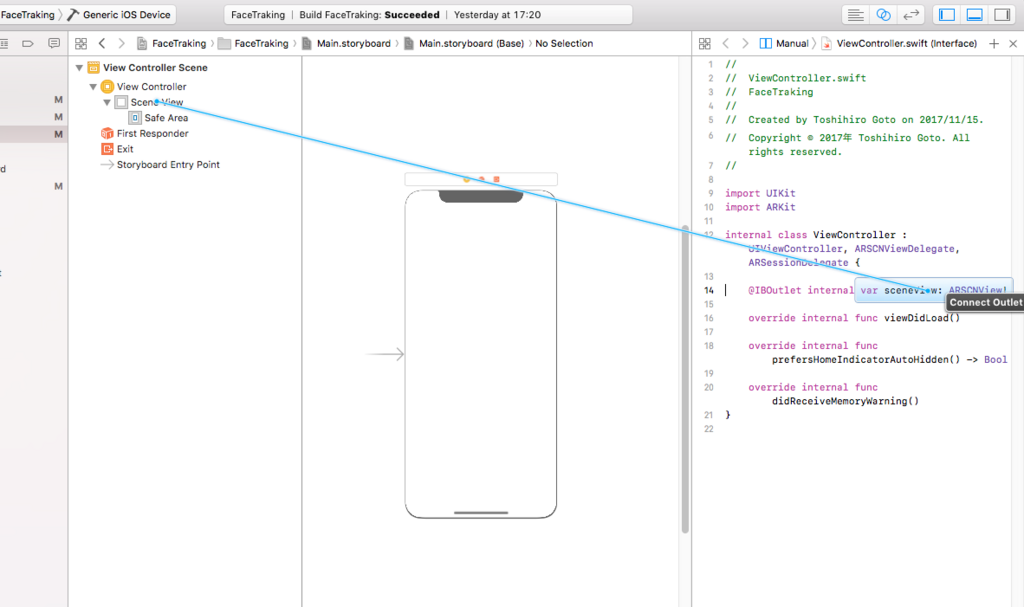This screenshot has height=607, width=1024.
Task: Open the Manual assistant mode menu
Action: (x=784, y=43)
